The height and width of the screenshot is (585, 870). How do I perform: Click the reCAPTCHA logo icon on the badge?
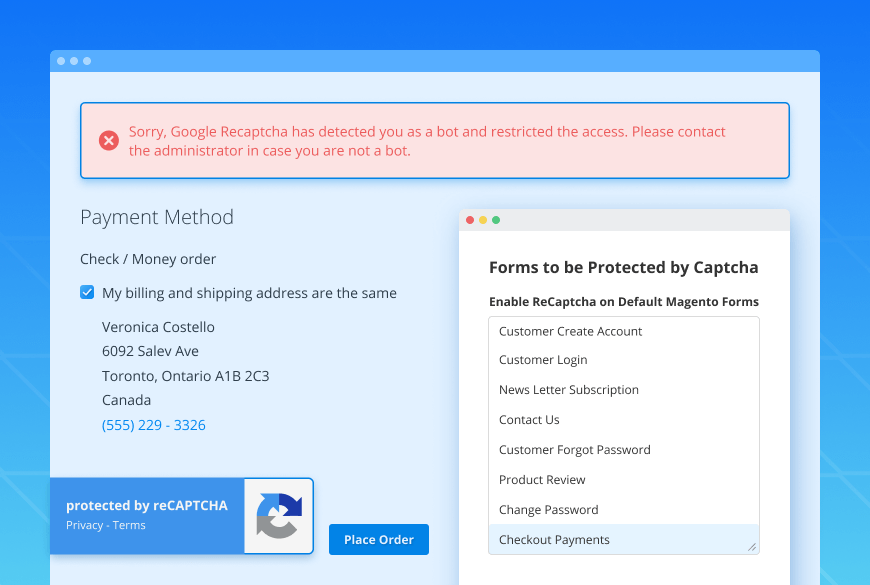pos(277,516)
